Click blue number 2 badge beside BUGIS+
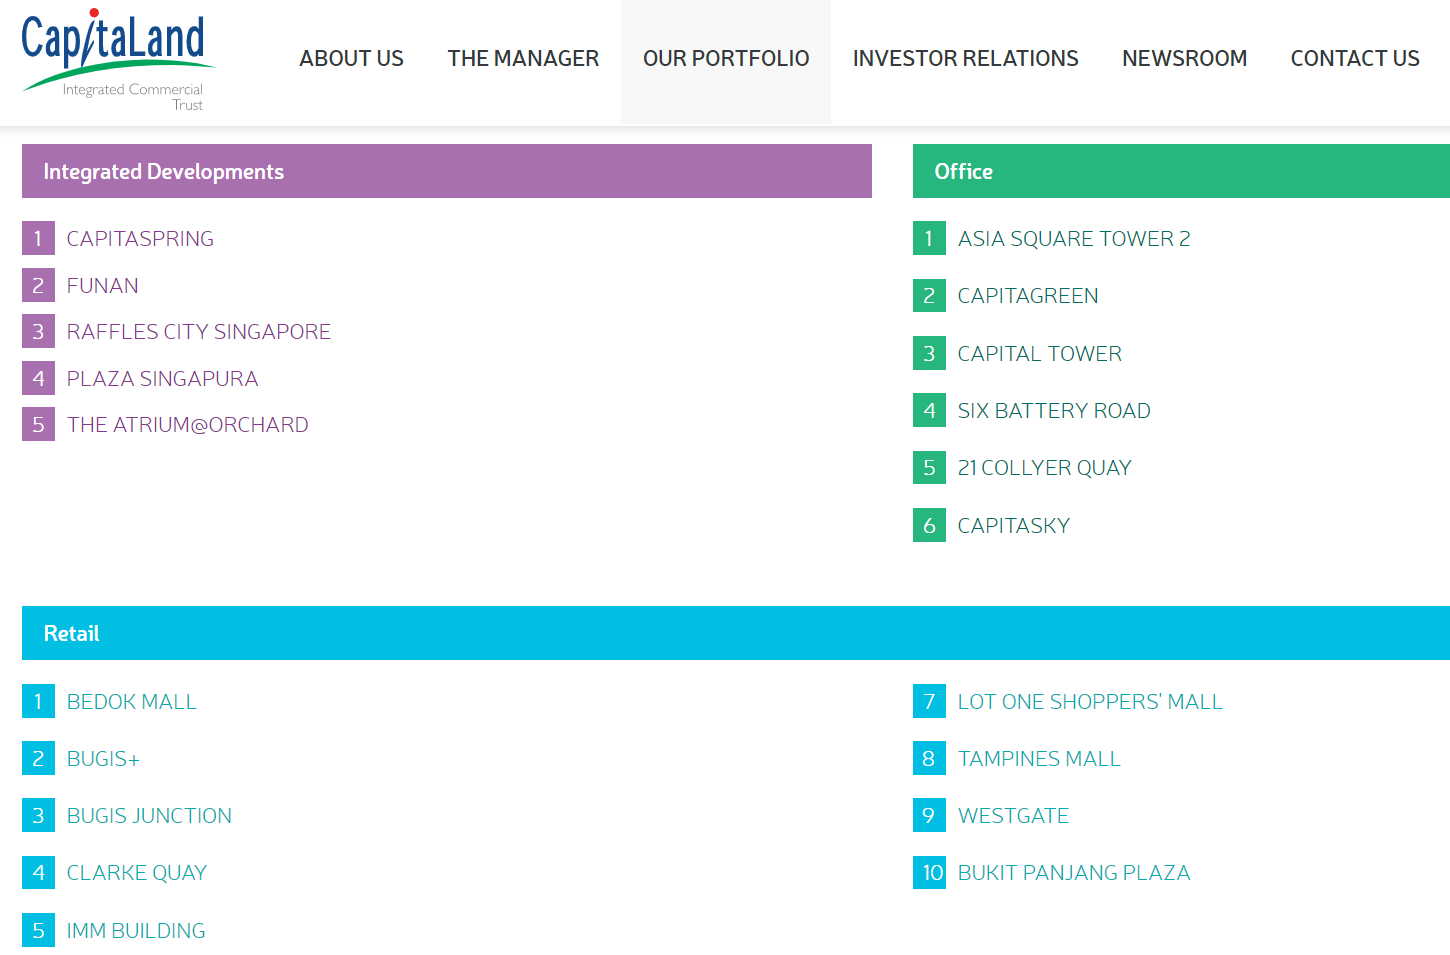1450x955 pixels. coord(38,759)
